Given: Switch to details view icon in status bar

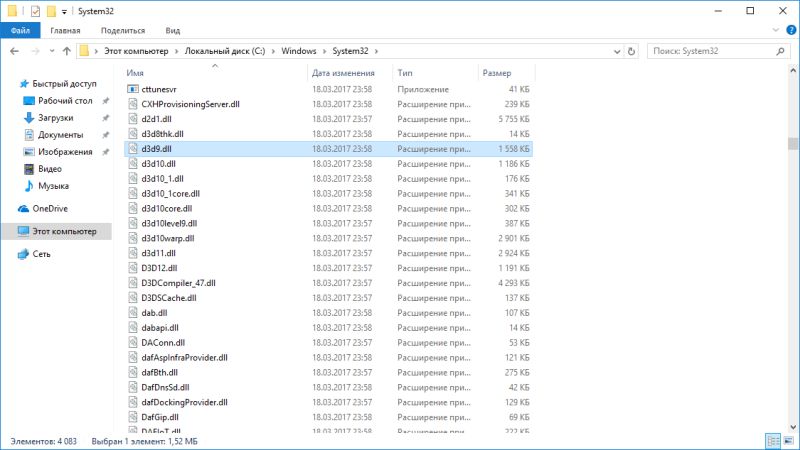Looking at the screenshot, I should (773, 441).
